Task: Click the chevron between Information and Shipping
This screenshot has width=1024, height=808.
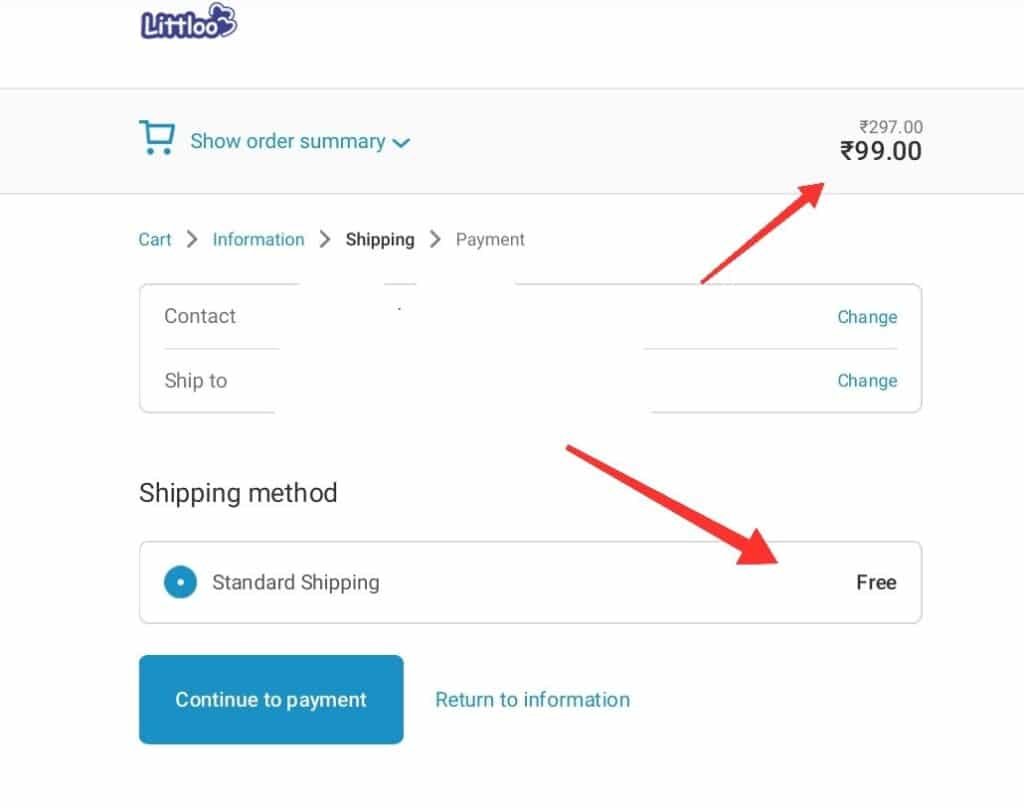Action: (x=325, y=239)
